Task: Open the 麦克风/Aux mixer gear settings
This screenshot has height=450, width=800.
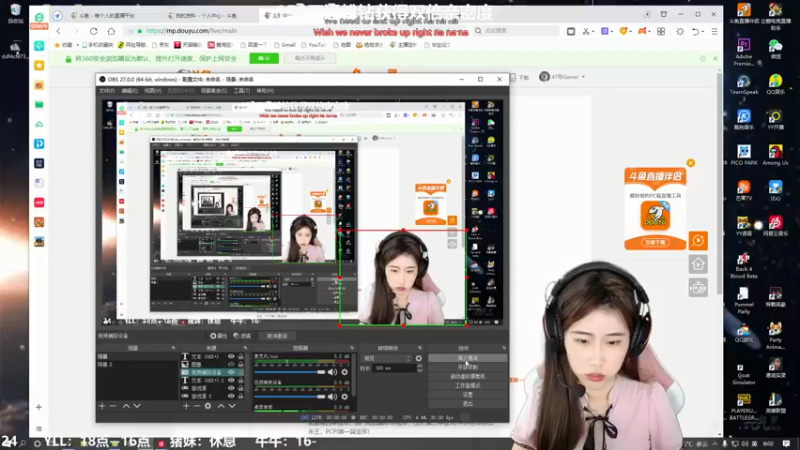Action: [344, 372]
